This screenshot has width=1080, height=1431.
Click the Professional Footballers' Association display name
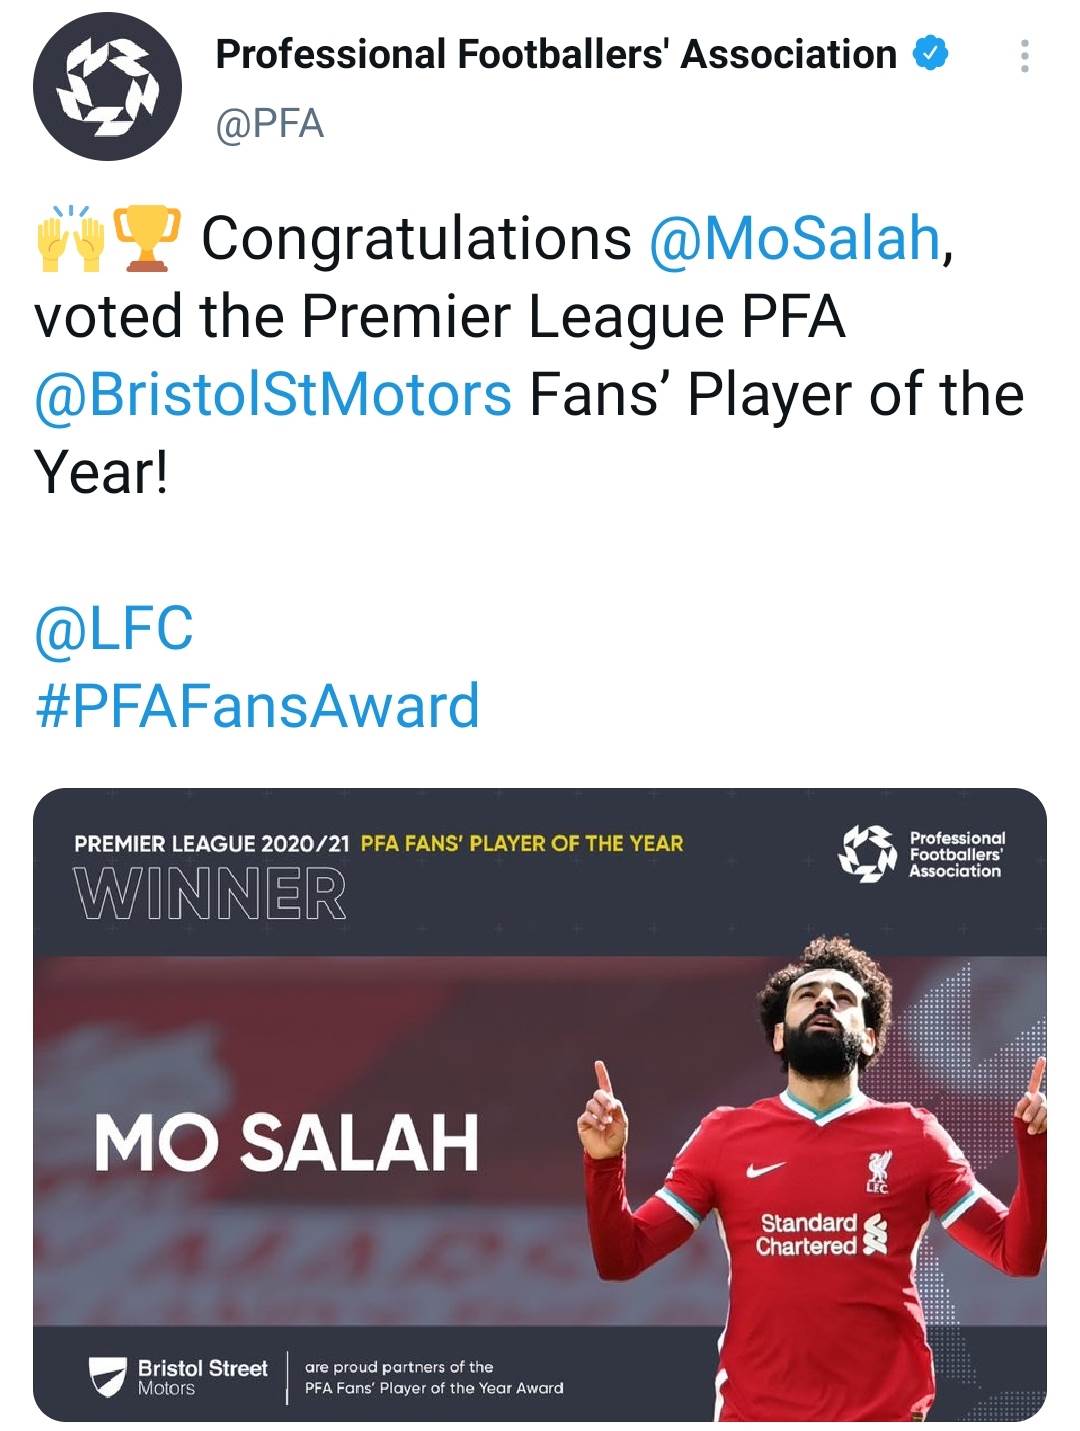pos(556,54)
